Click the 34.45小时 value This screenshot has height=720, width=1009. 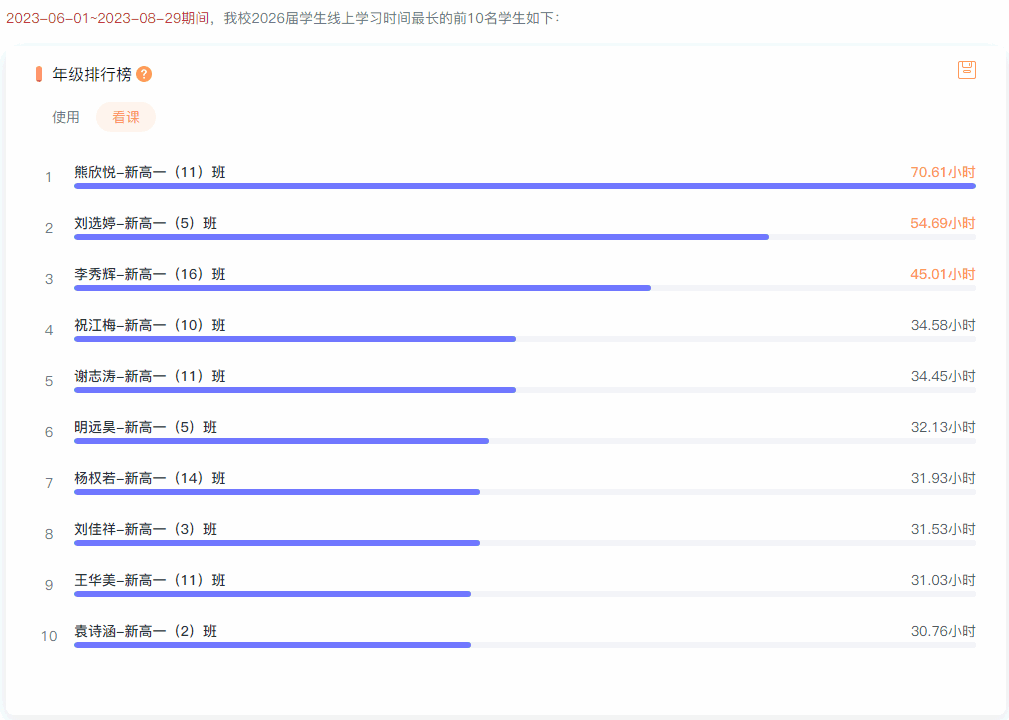pyautogui.click(x=943, y=376)
